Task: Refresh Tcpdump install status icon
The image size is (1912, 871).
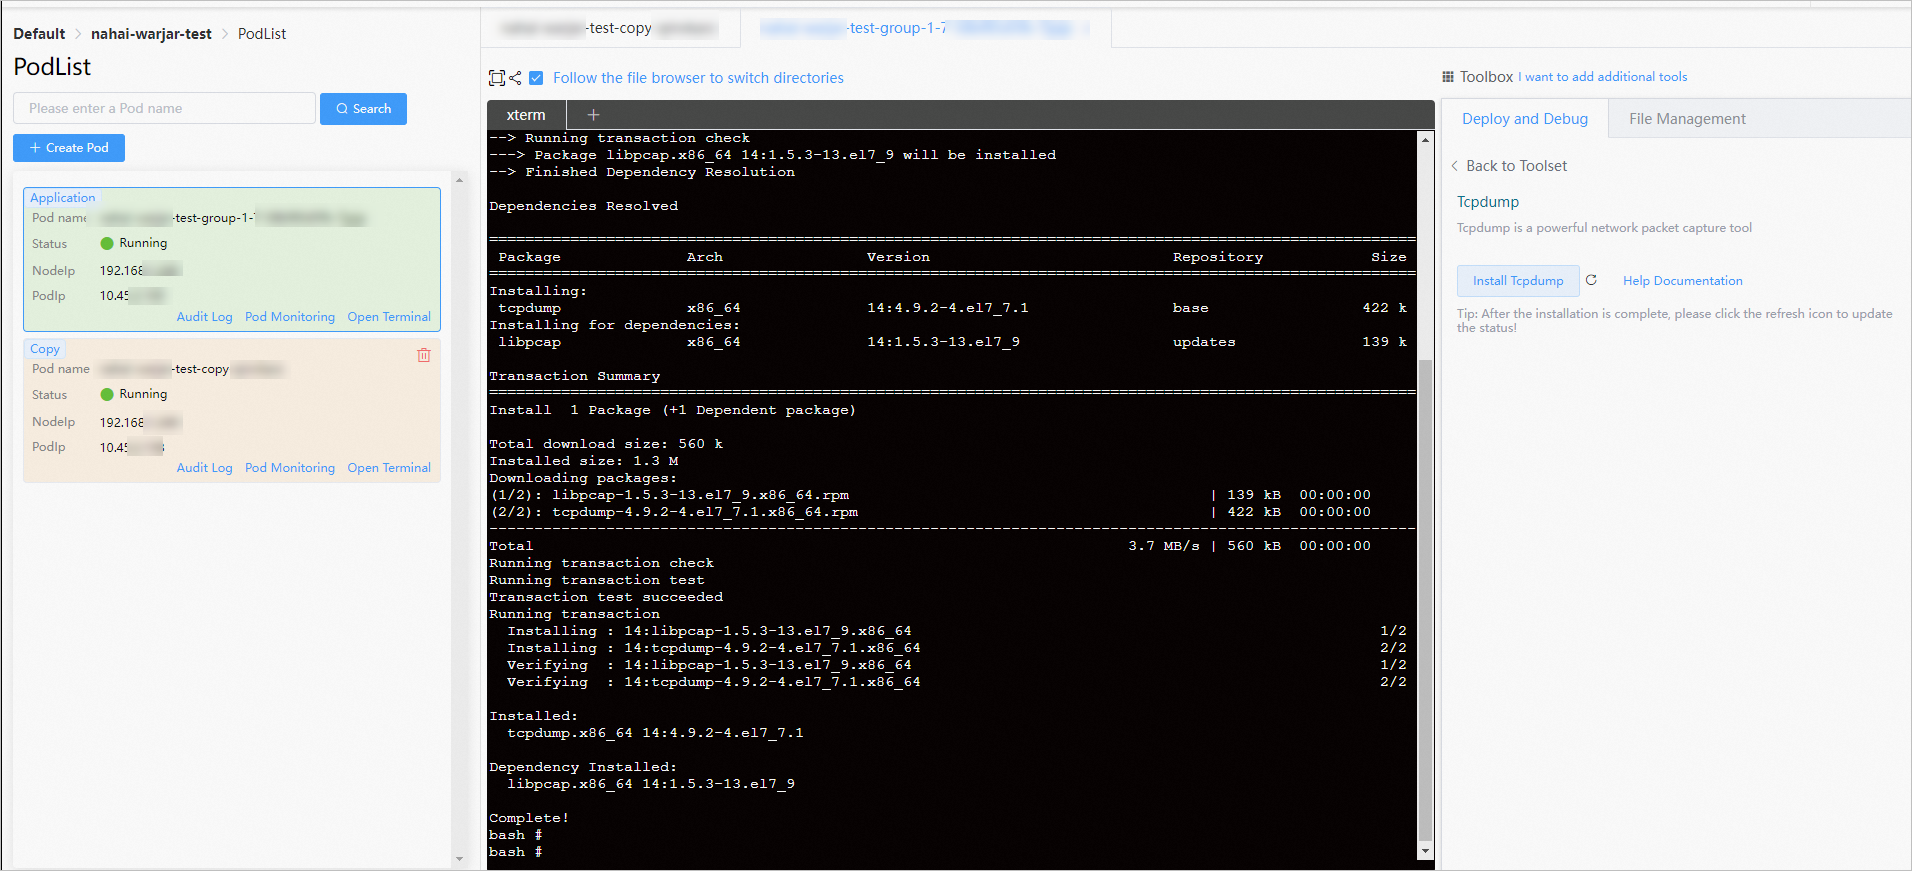Action: tap(1591, 280)
